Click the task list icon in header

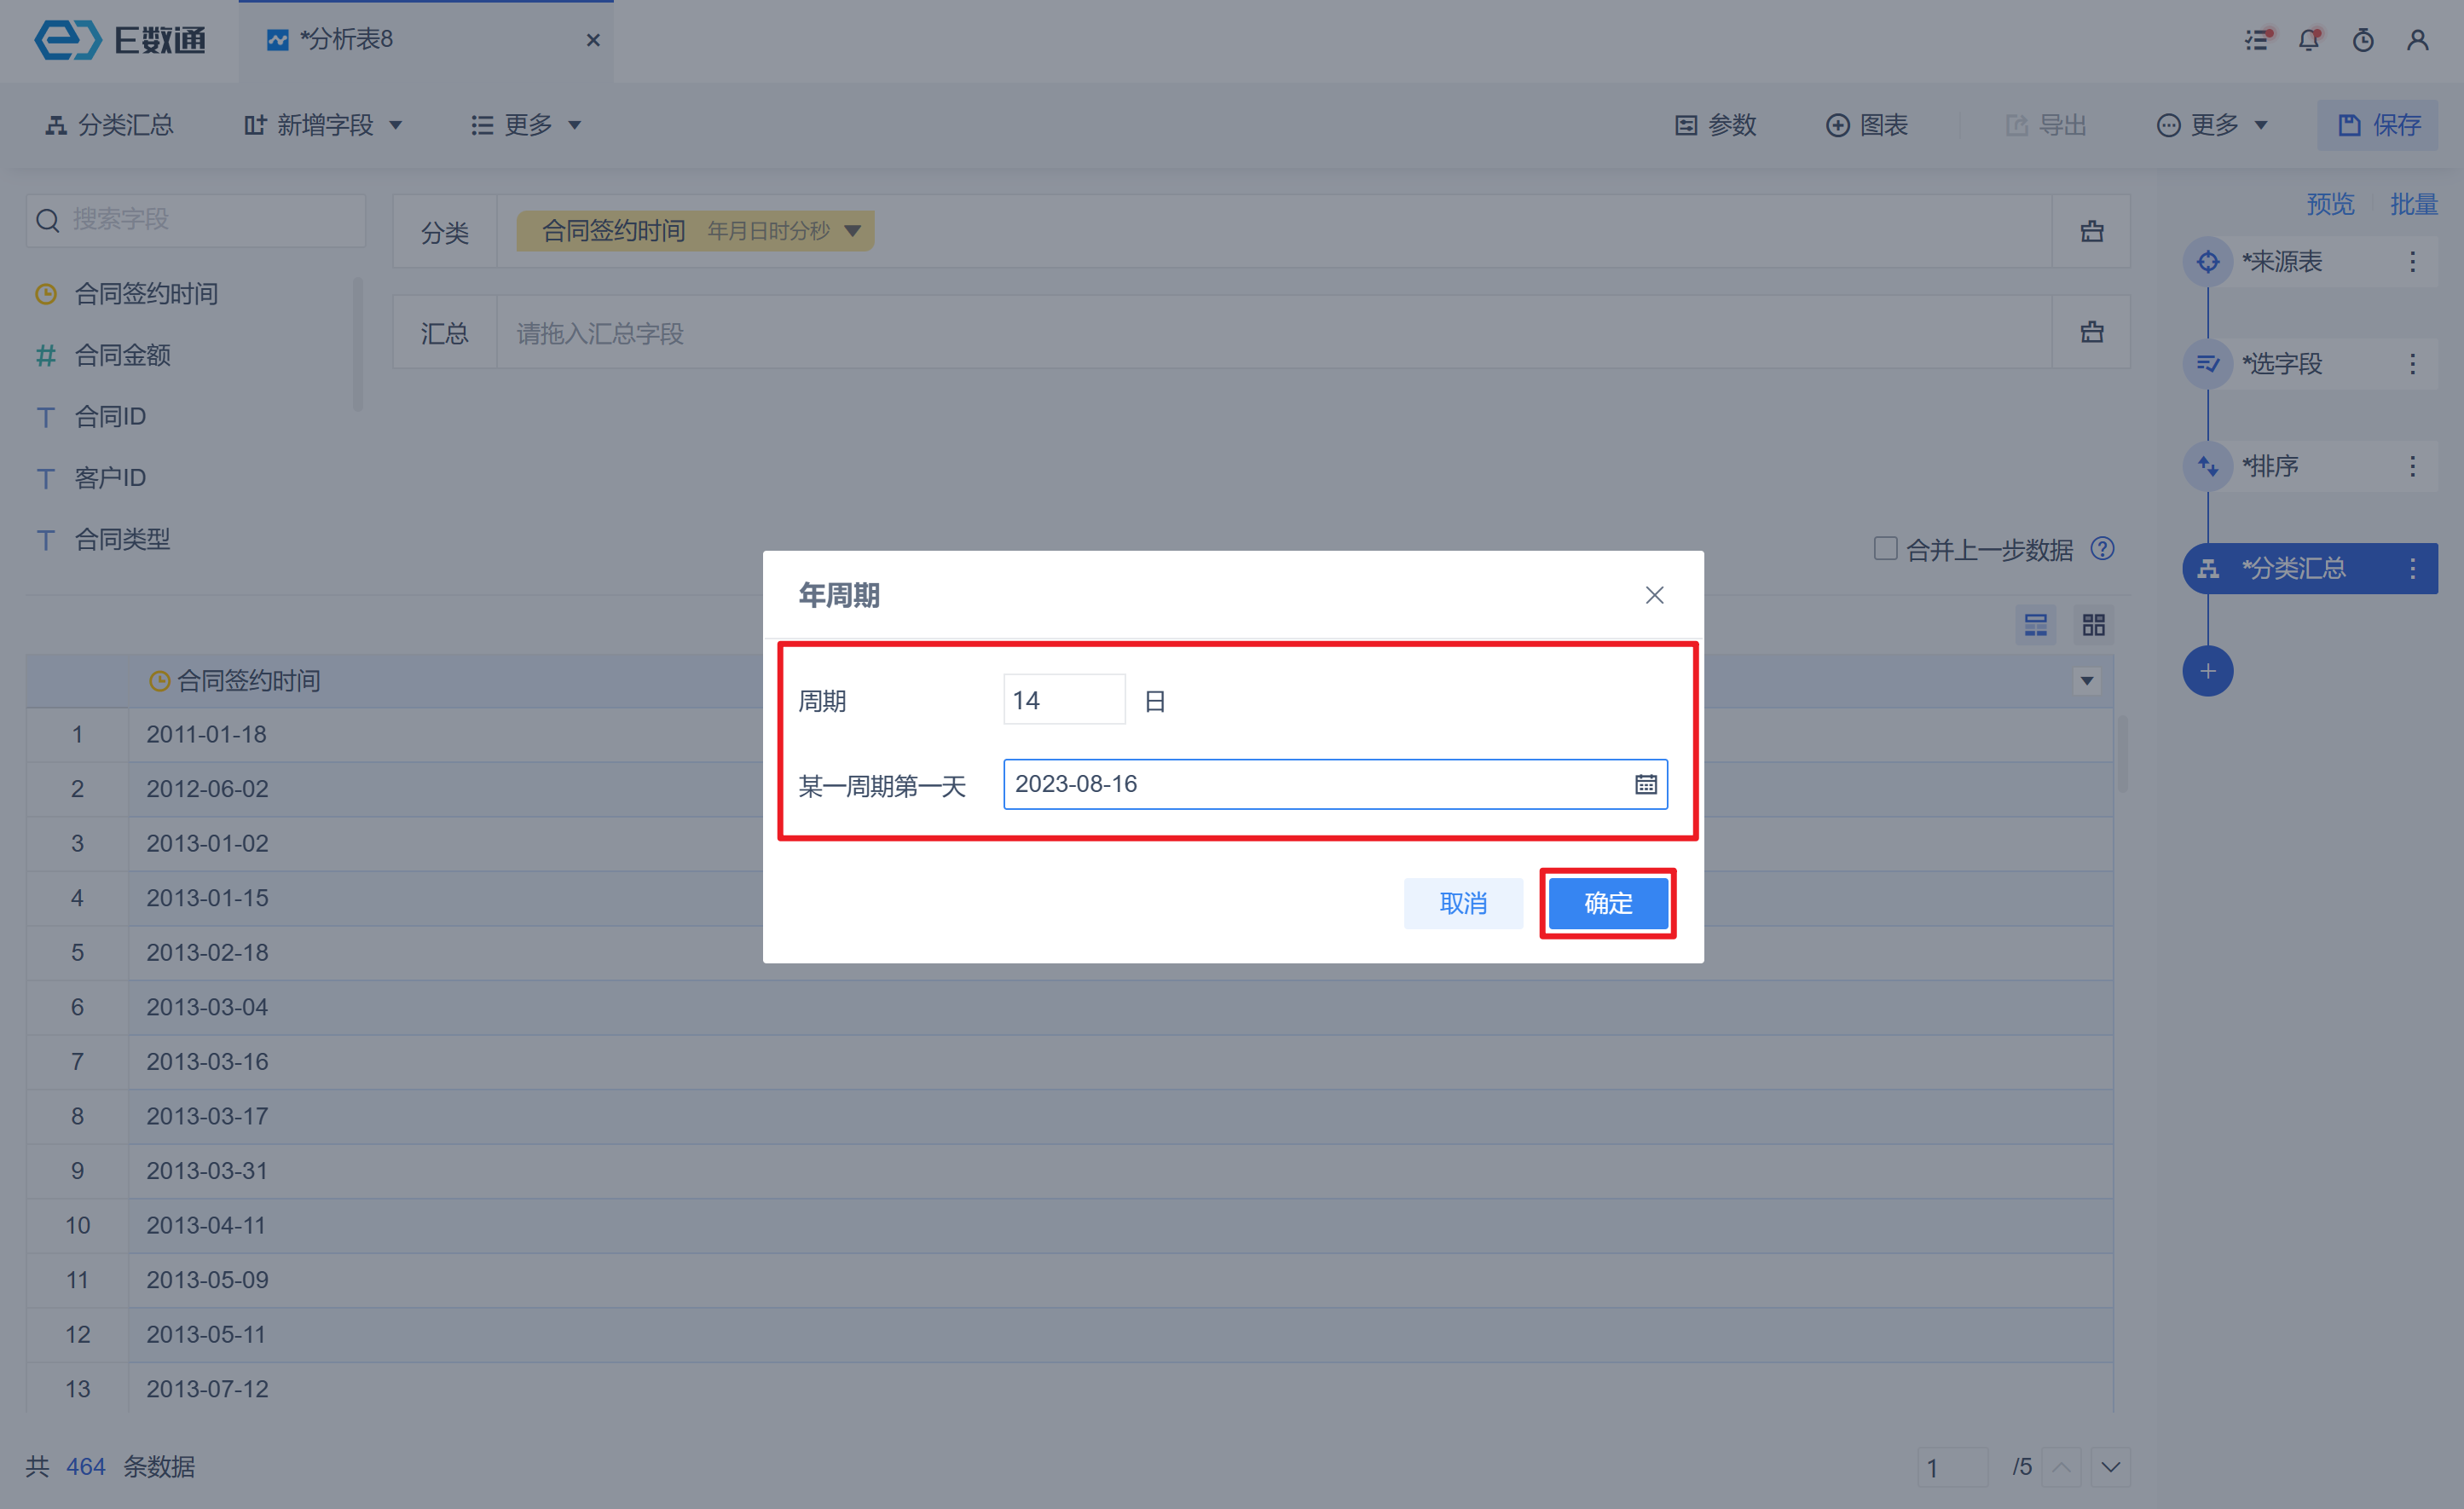tap(2256, 41)
